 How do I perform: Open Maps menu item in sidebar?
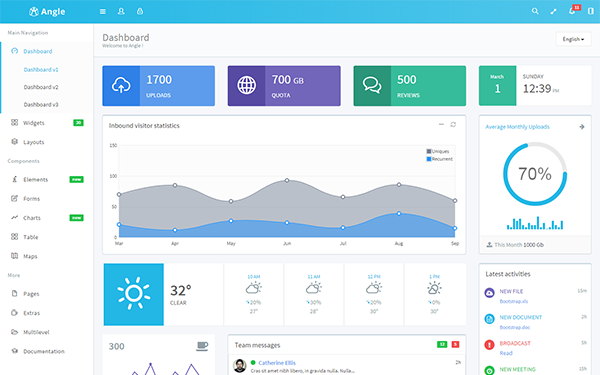click(47, 256)
